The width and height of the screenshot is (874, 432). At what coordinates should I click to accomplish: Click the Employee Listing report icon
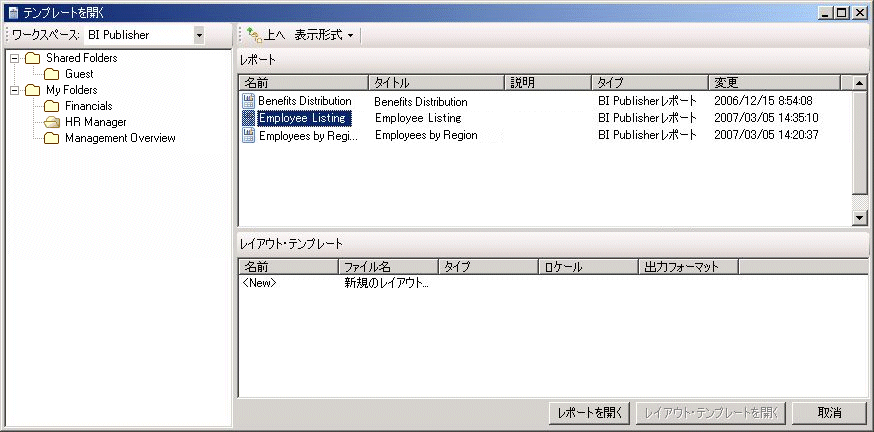pos(249,118)
